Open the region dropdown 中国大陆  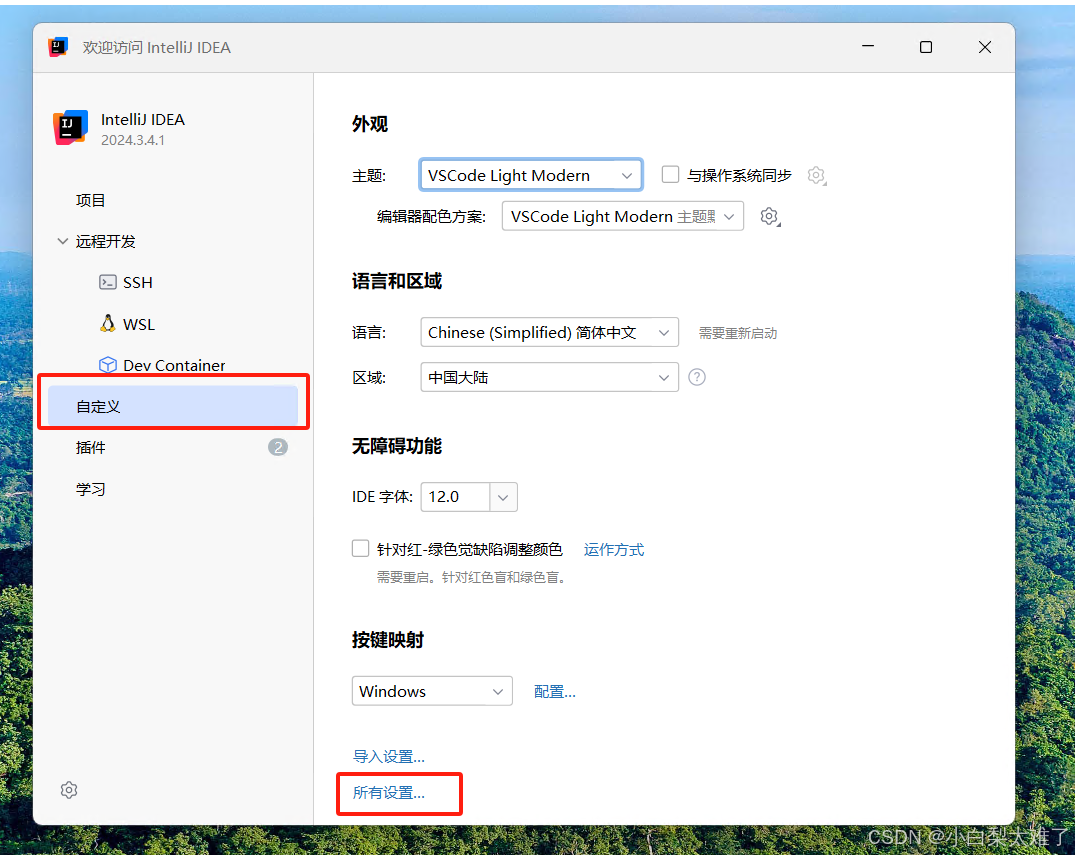pyautogui.click(x=549, y=377)
